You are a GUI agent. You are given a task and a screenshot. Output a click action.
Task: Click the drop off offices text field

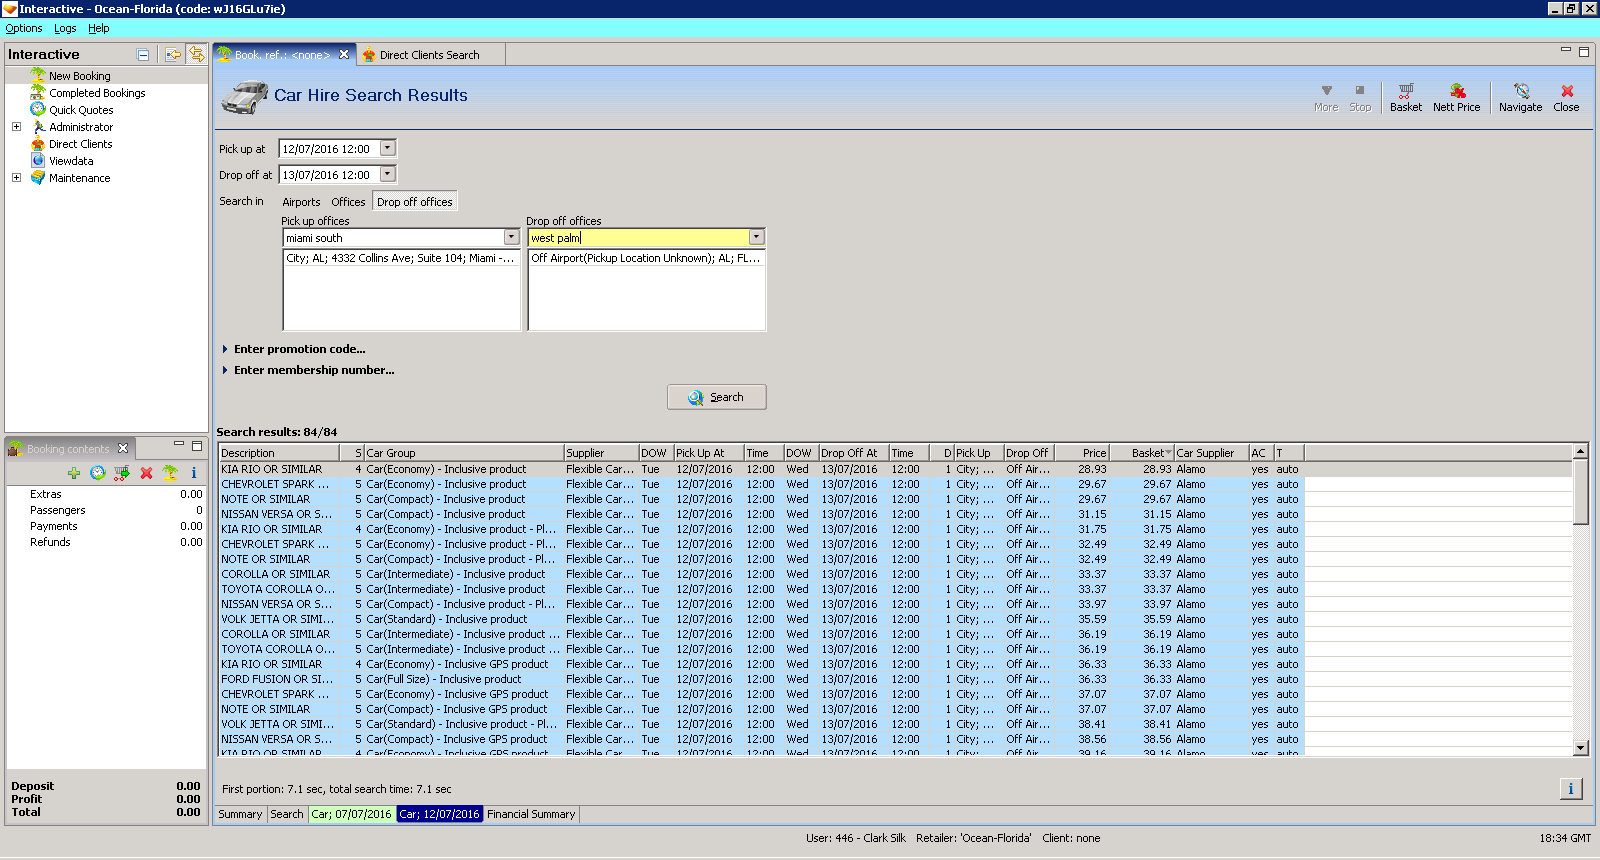tap(638, 238)
